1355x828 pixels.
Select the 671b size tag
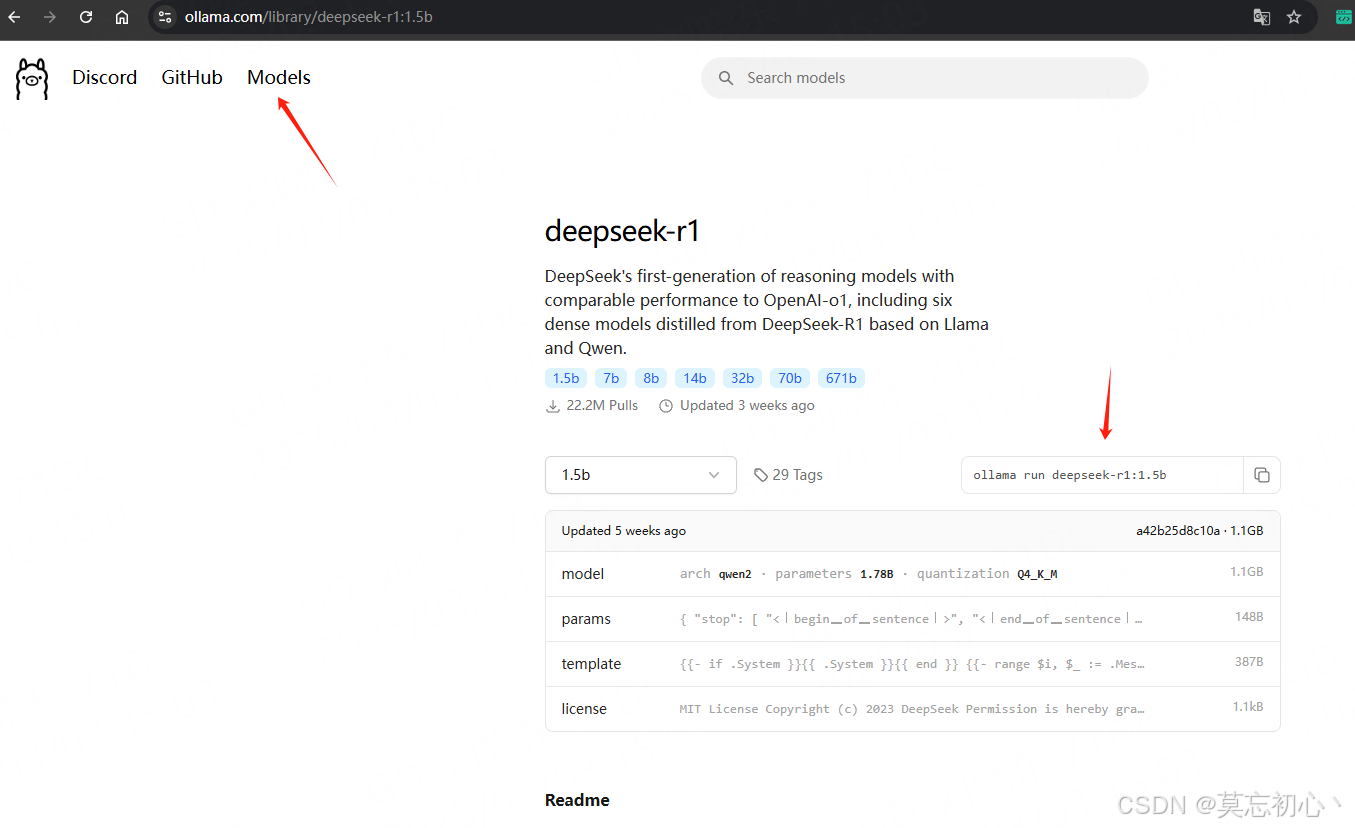point(841,378)
